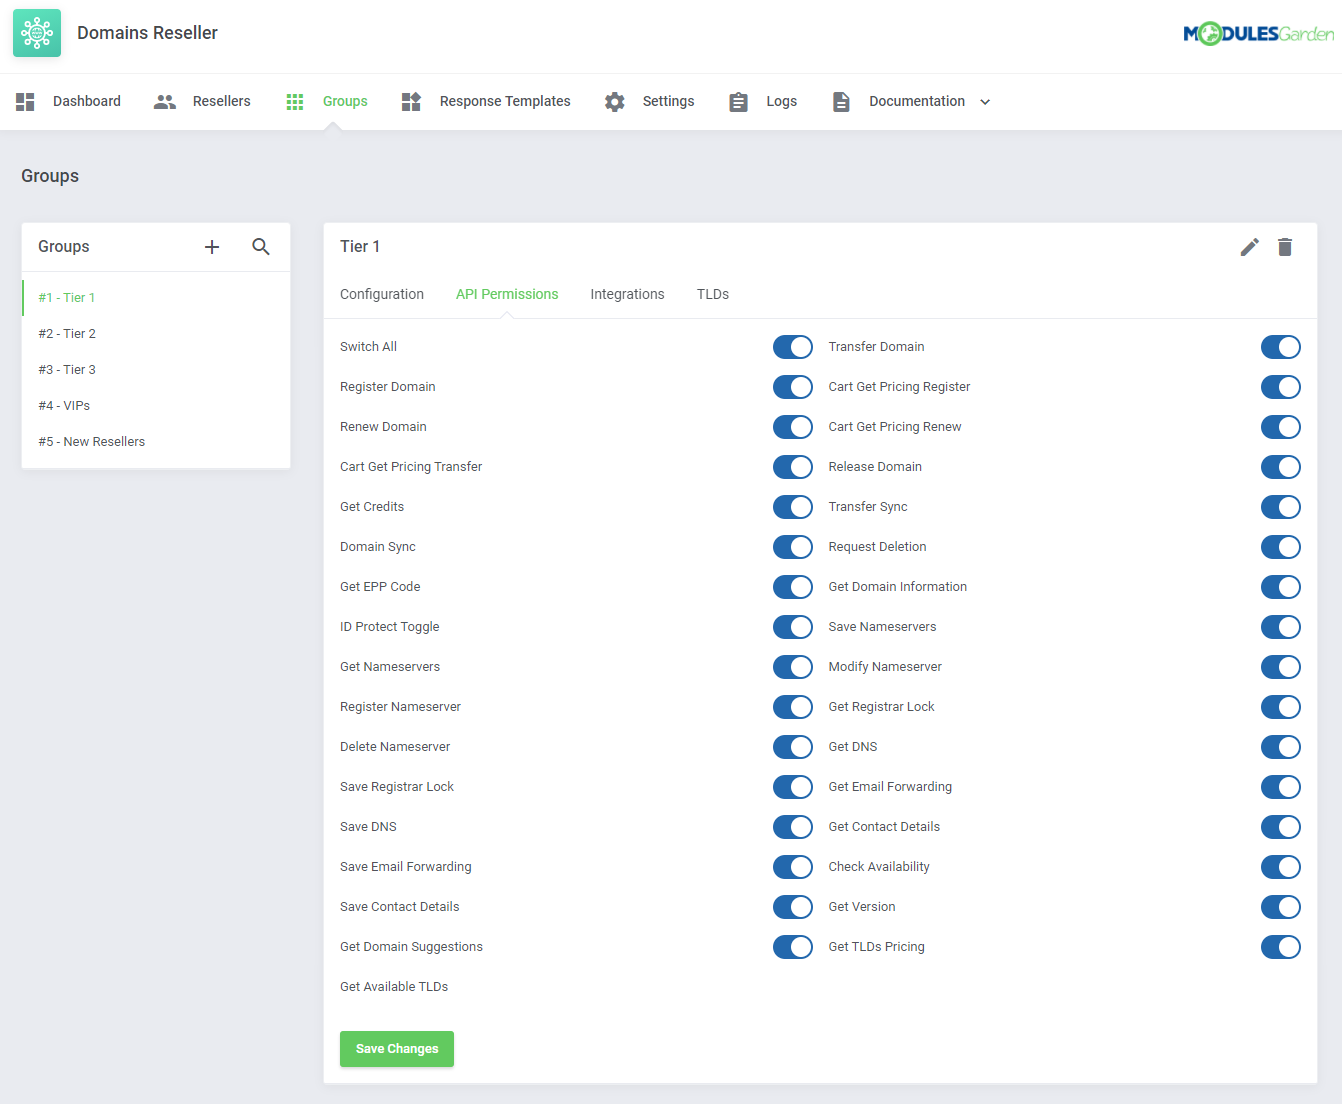Select the Resellers people icon
This screenshot has width=1342, height=1104.
[164, 101]
